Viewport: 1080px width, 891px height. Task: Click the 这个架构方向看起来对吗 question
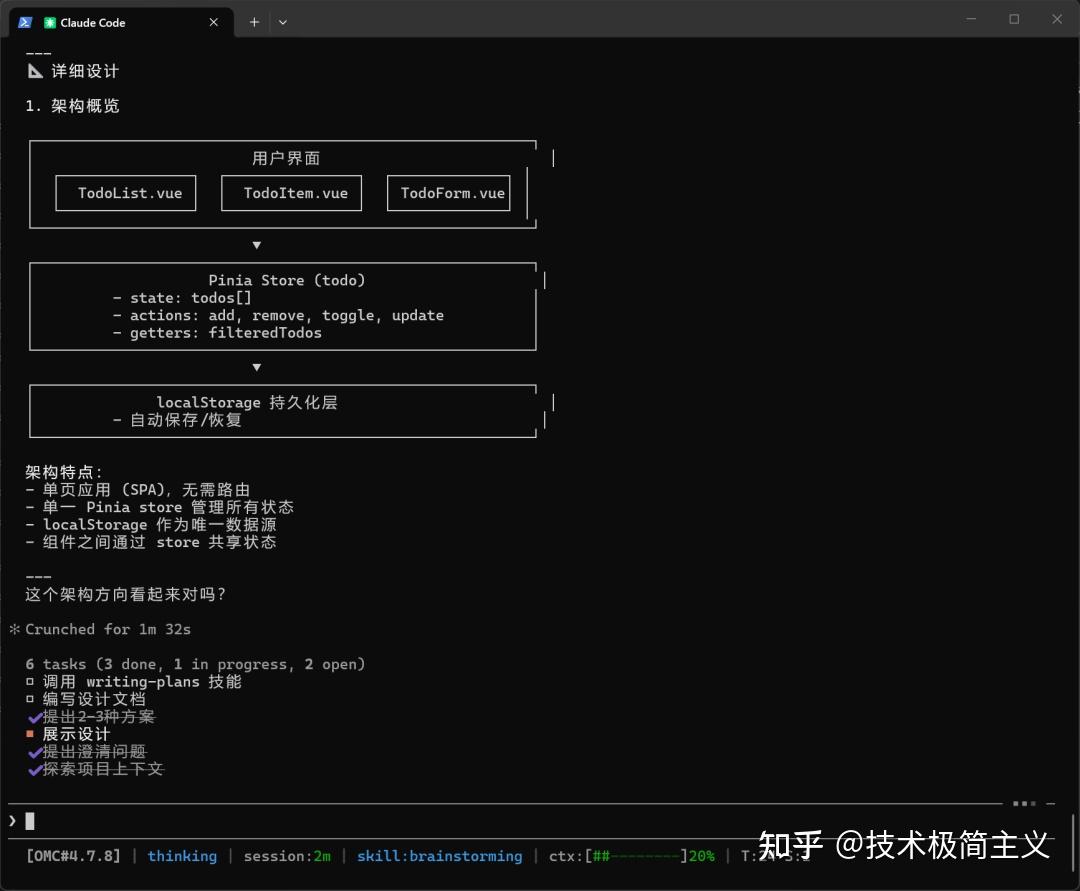point(125,594)
